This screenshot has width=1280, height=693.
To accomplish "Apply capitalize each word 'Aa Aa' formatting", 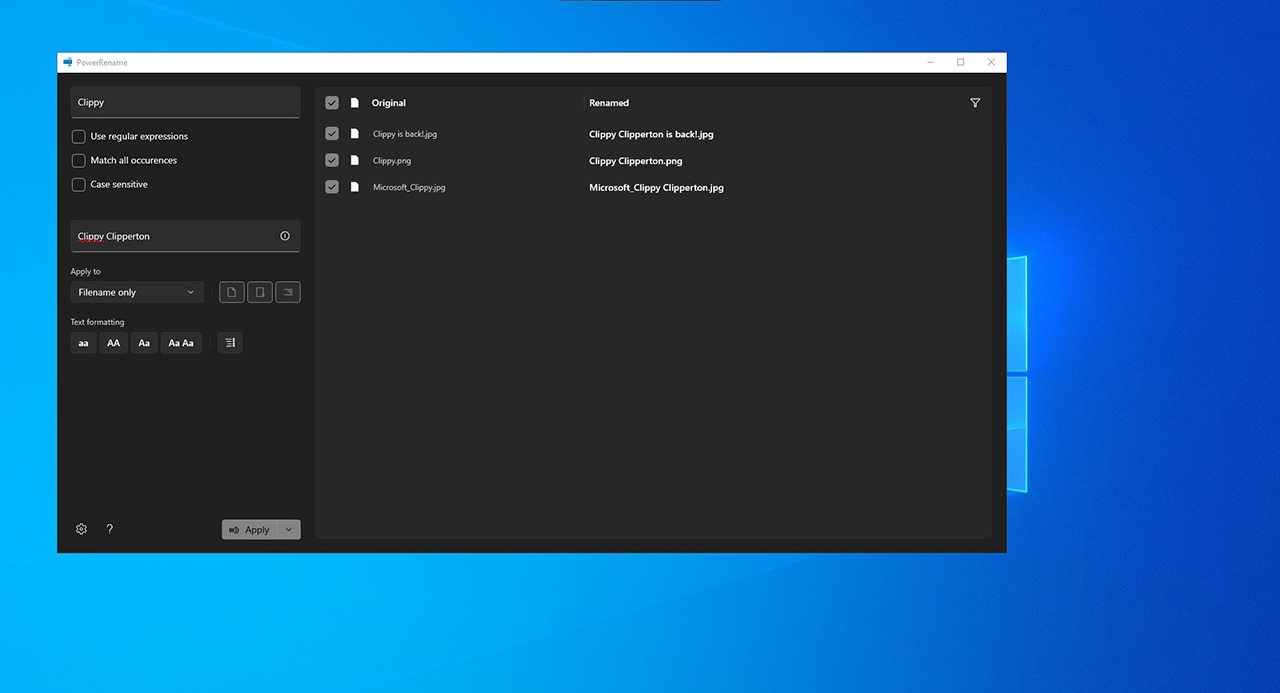I will [x=181, y=343].
